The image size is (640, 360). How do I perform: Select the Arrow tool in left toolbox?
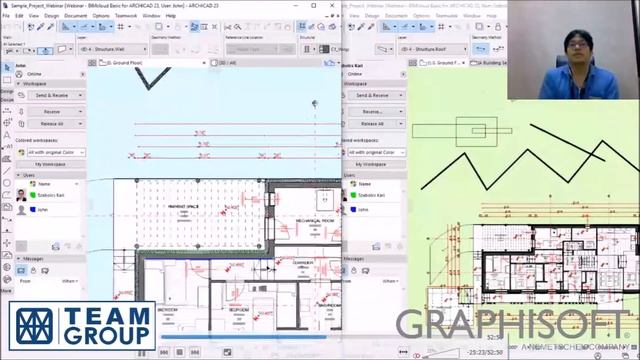(x=7, y=68)
